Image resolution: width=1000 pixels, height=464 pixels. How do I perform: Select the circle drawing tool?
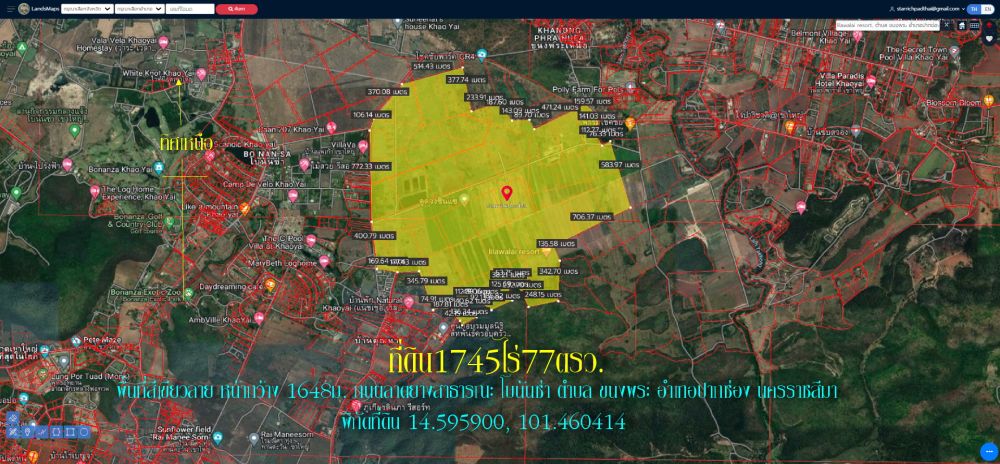point(84,432)
